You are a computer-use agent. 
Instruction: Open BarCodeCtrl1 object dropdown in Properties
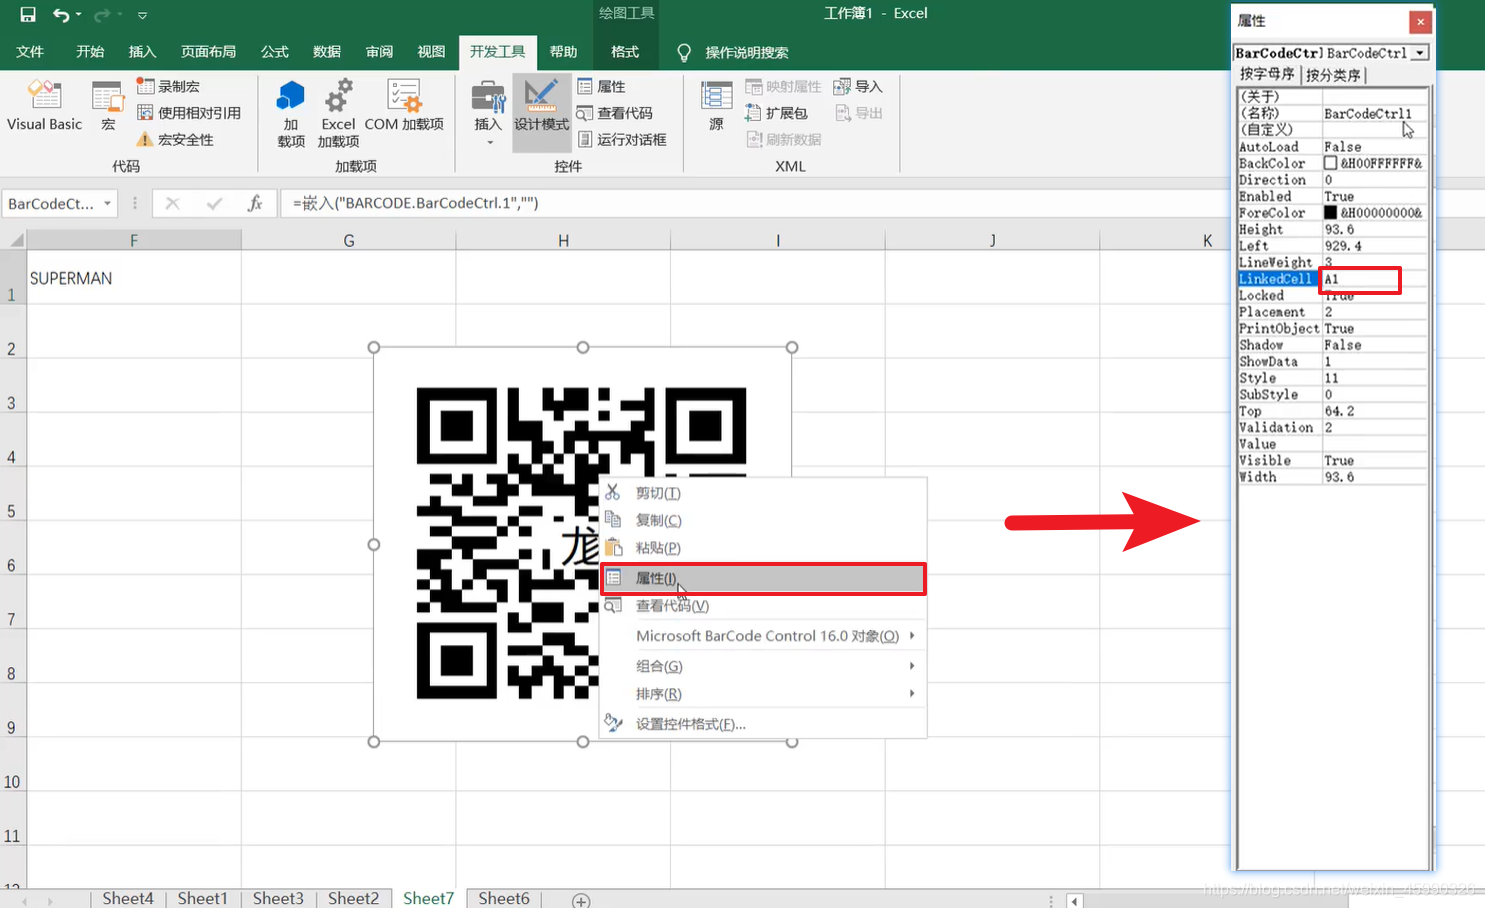click(1420, 53)
